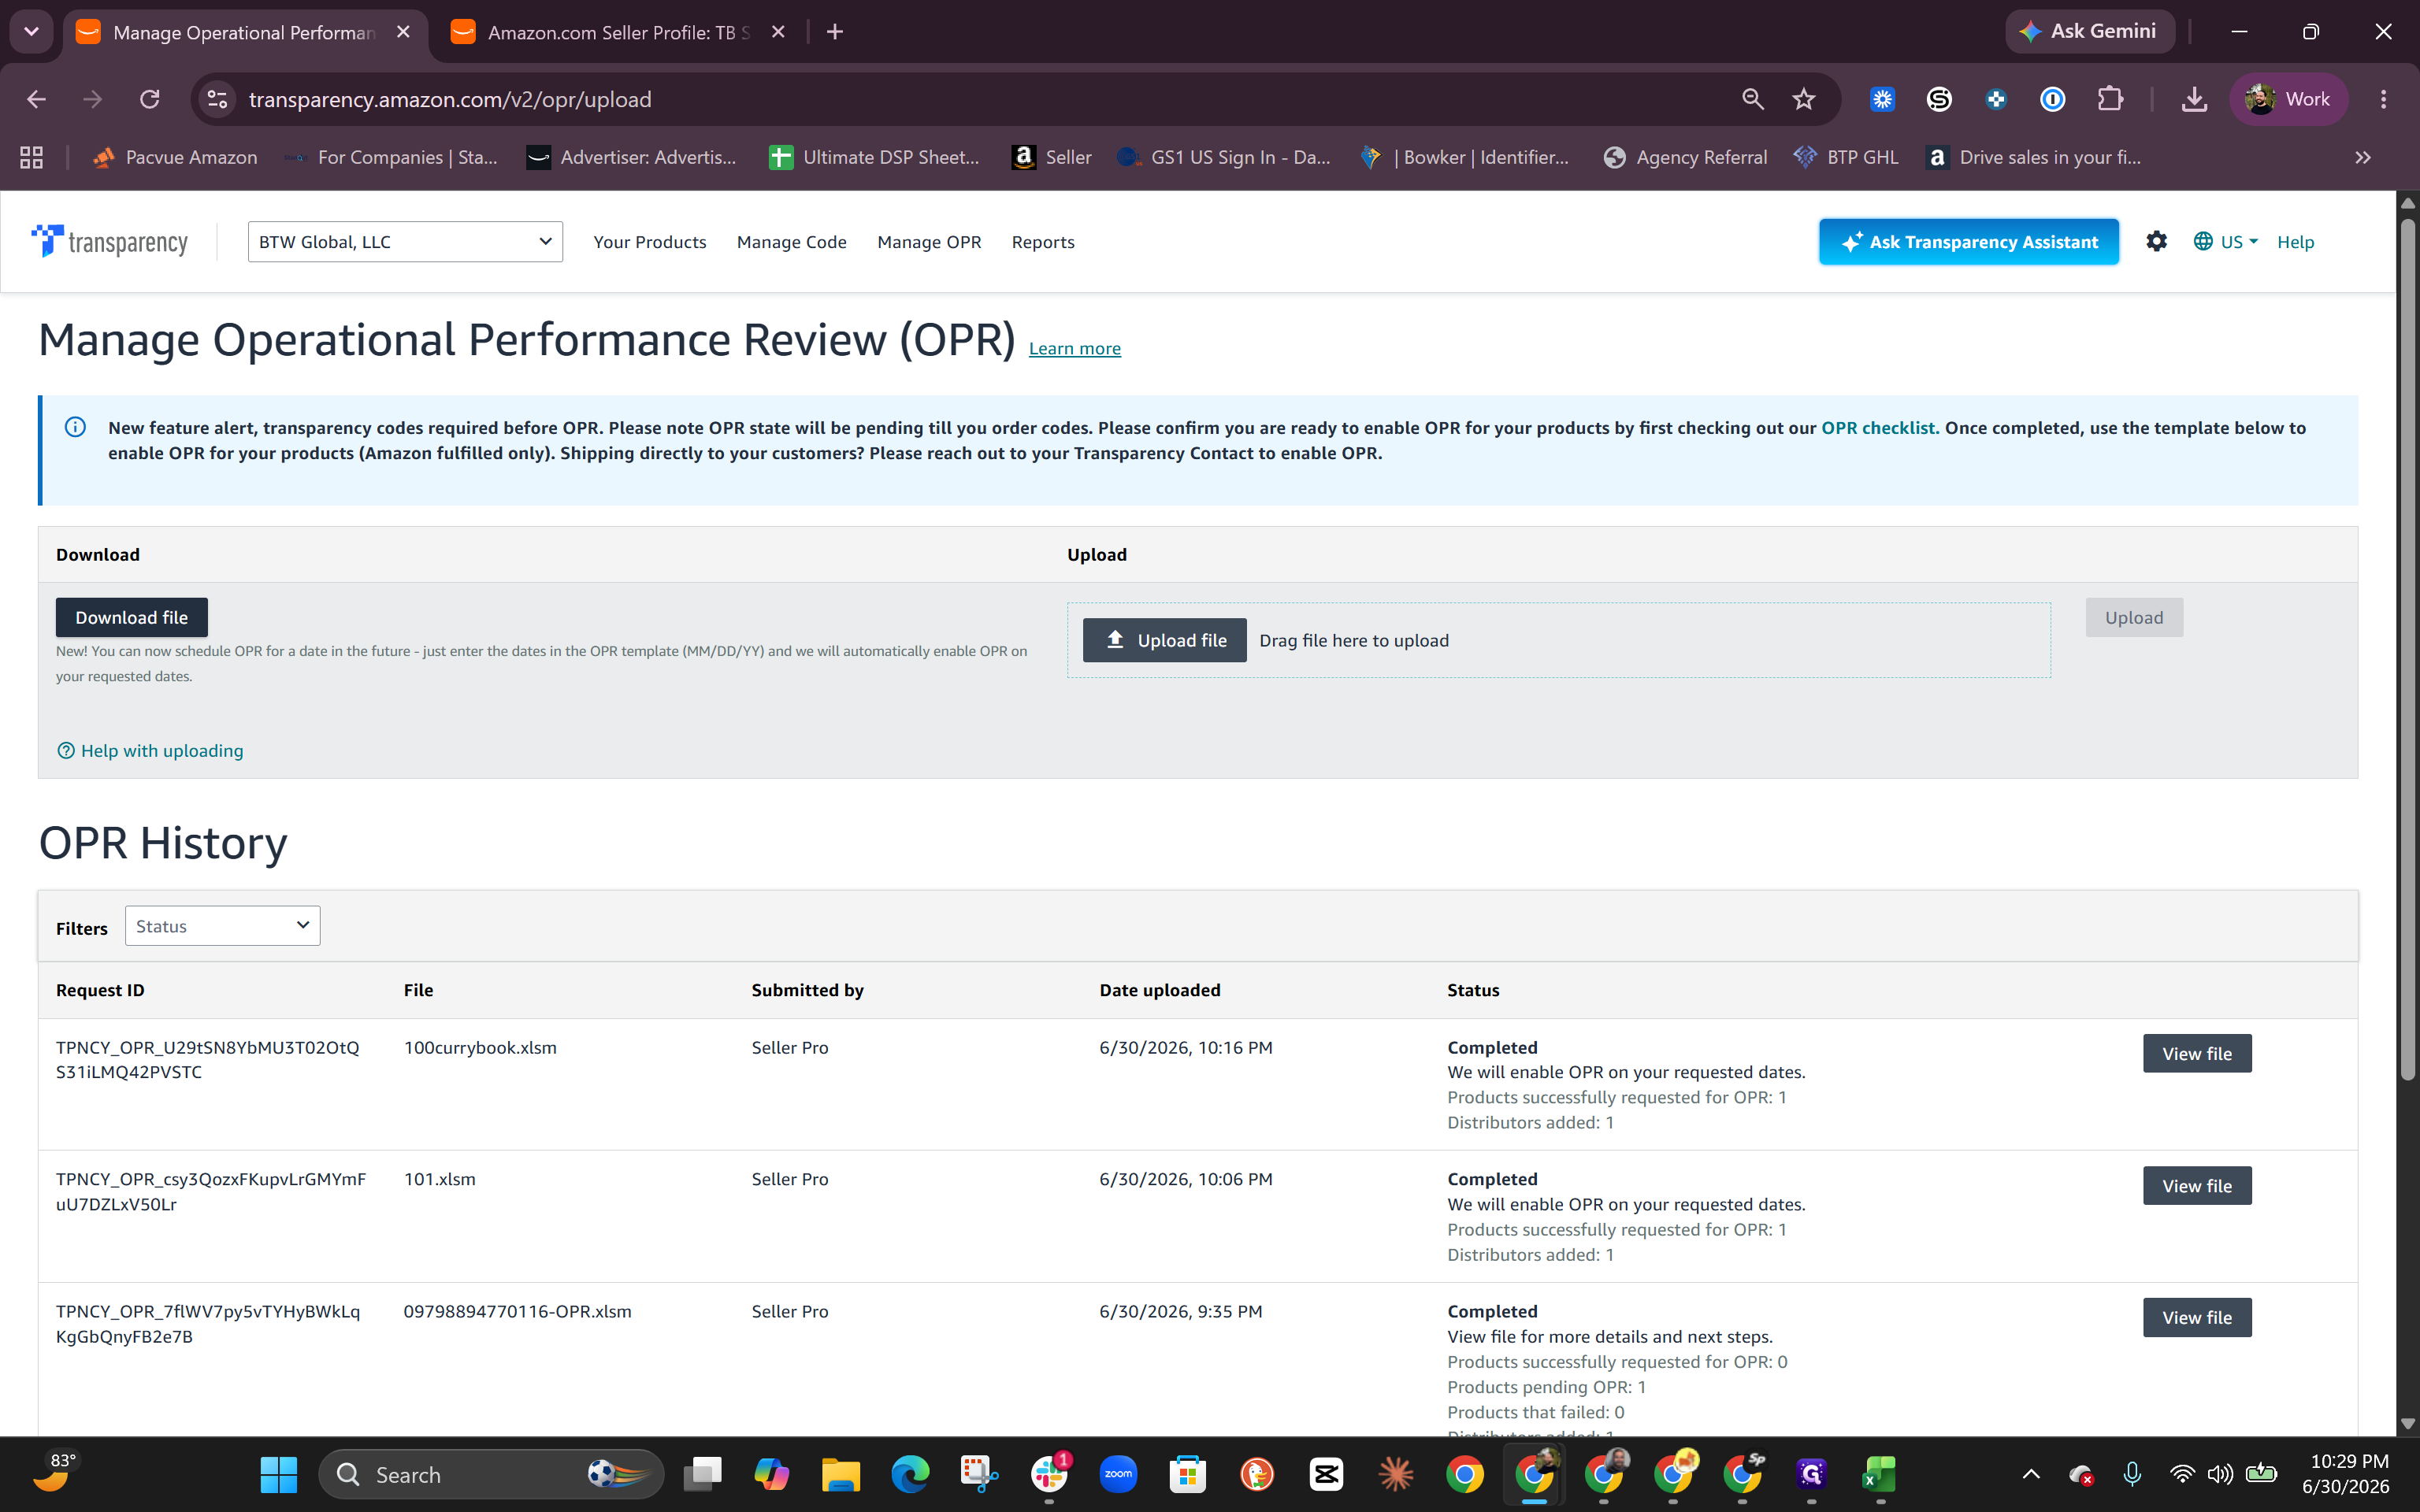Open the Reports menu

tap(1043, 242)
